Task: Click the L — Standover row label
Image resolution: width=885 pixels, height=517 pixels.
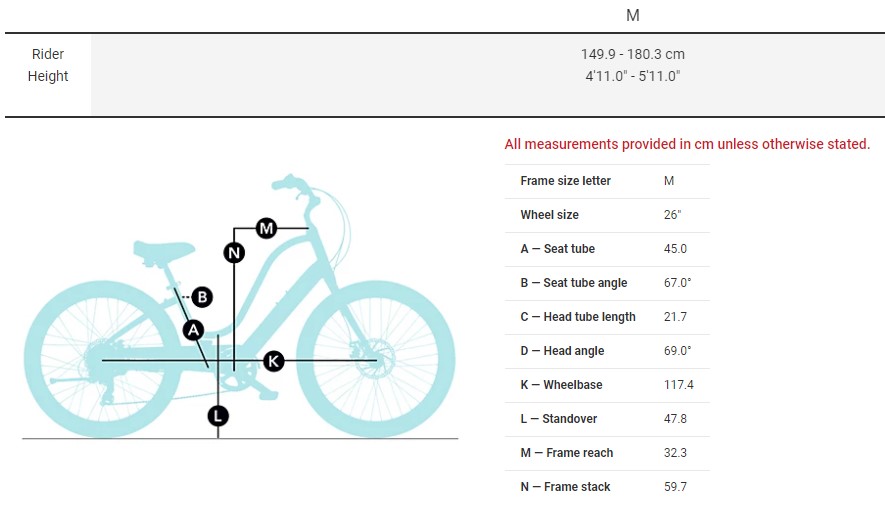Action: tap(560, 419)
